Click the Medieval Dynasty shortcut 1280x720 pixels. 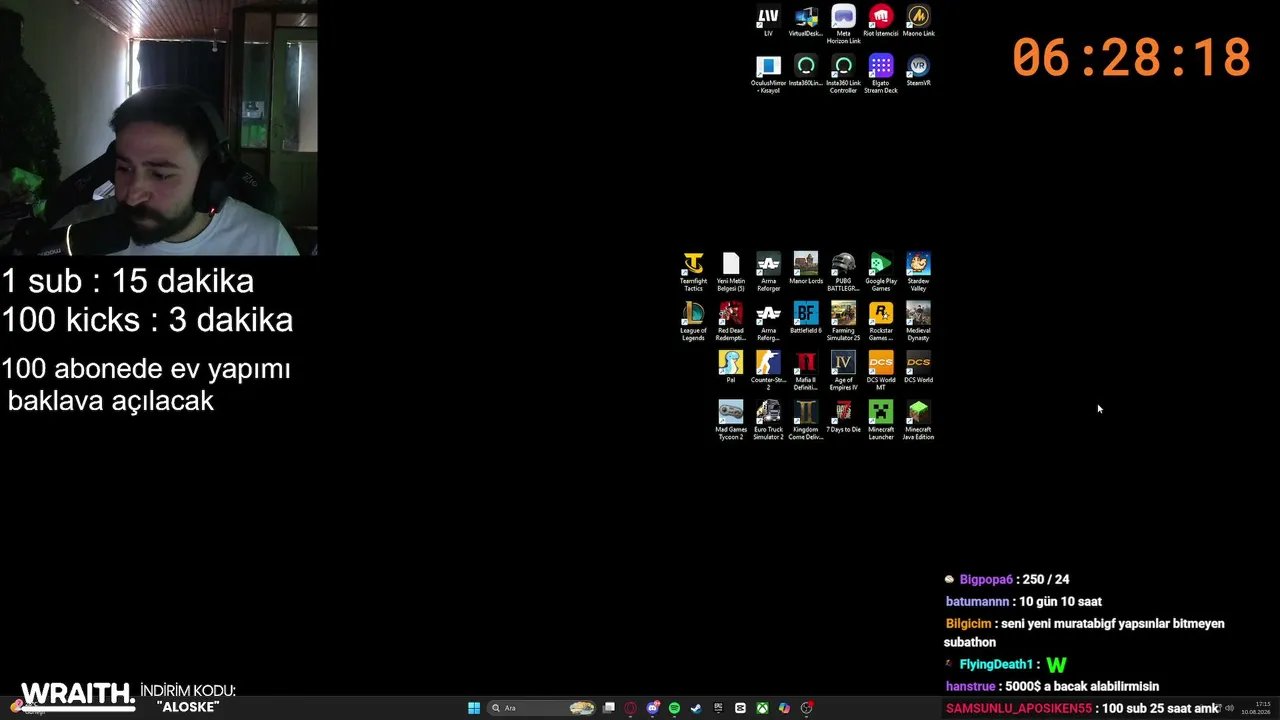918,322
